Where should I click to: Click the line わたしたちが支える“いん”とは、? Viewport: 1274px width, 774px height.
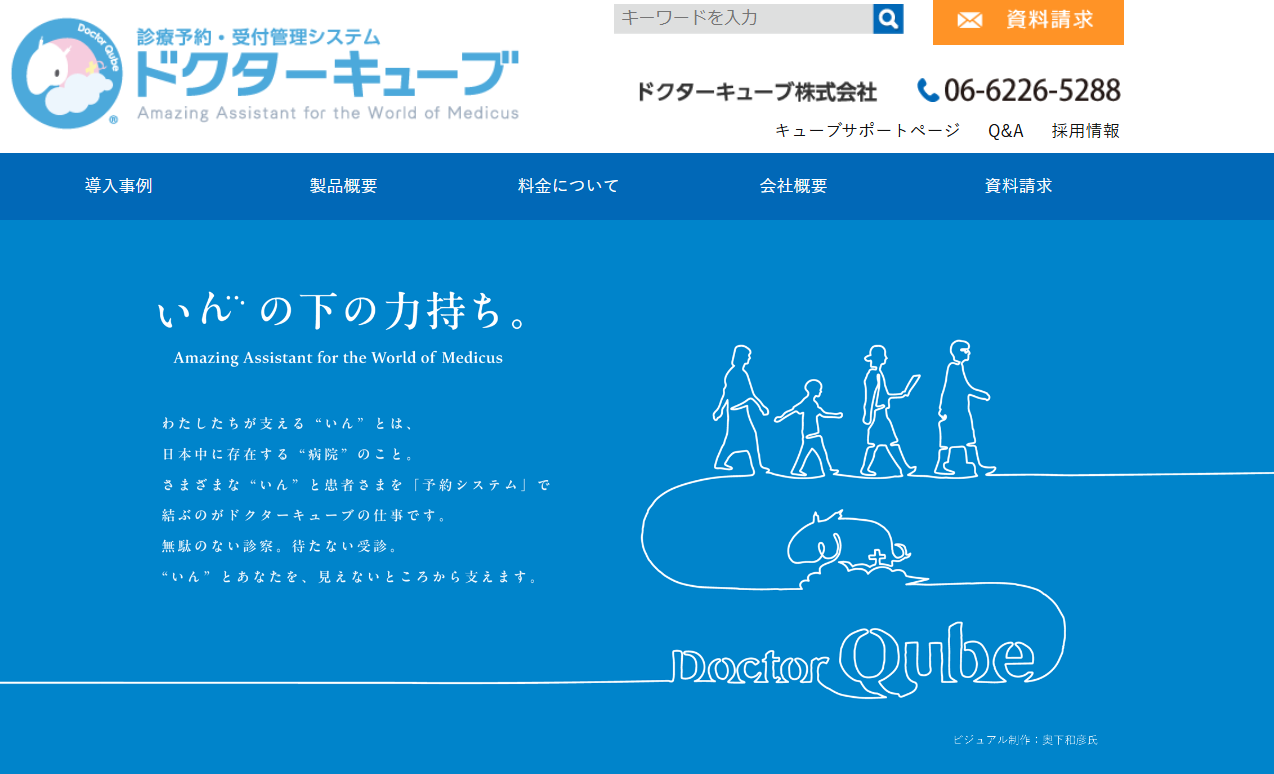288,423
